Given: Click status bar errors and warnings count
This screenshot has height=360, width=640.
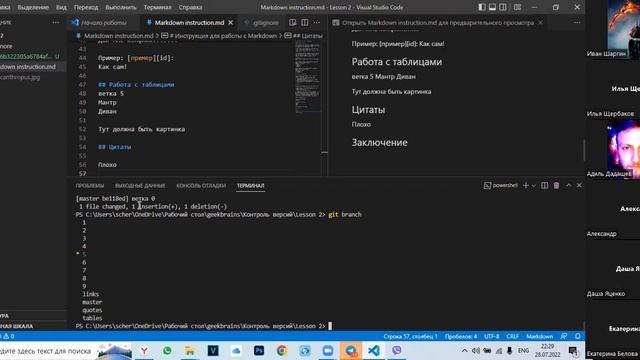Looking at the screenshot, I should (8, 336).
